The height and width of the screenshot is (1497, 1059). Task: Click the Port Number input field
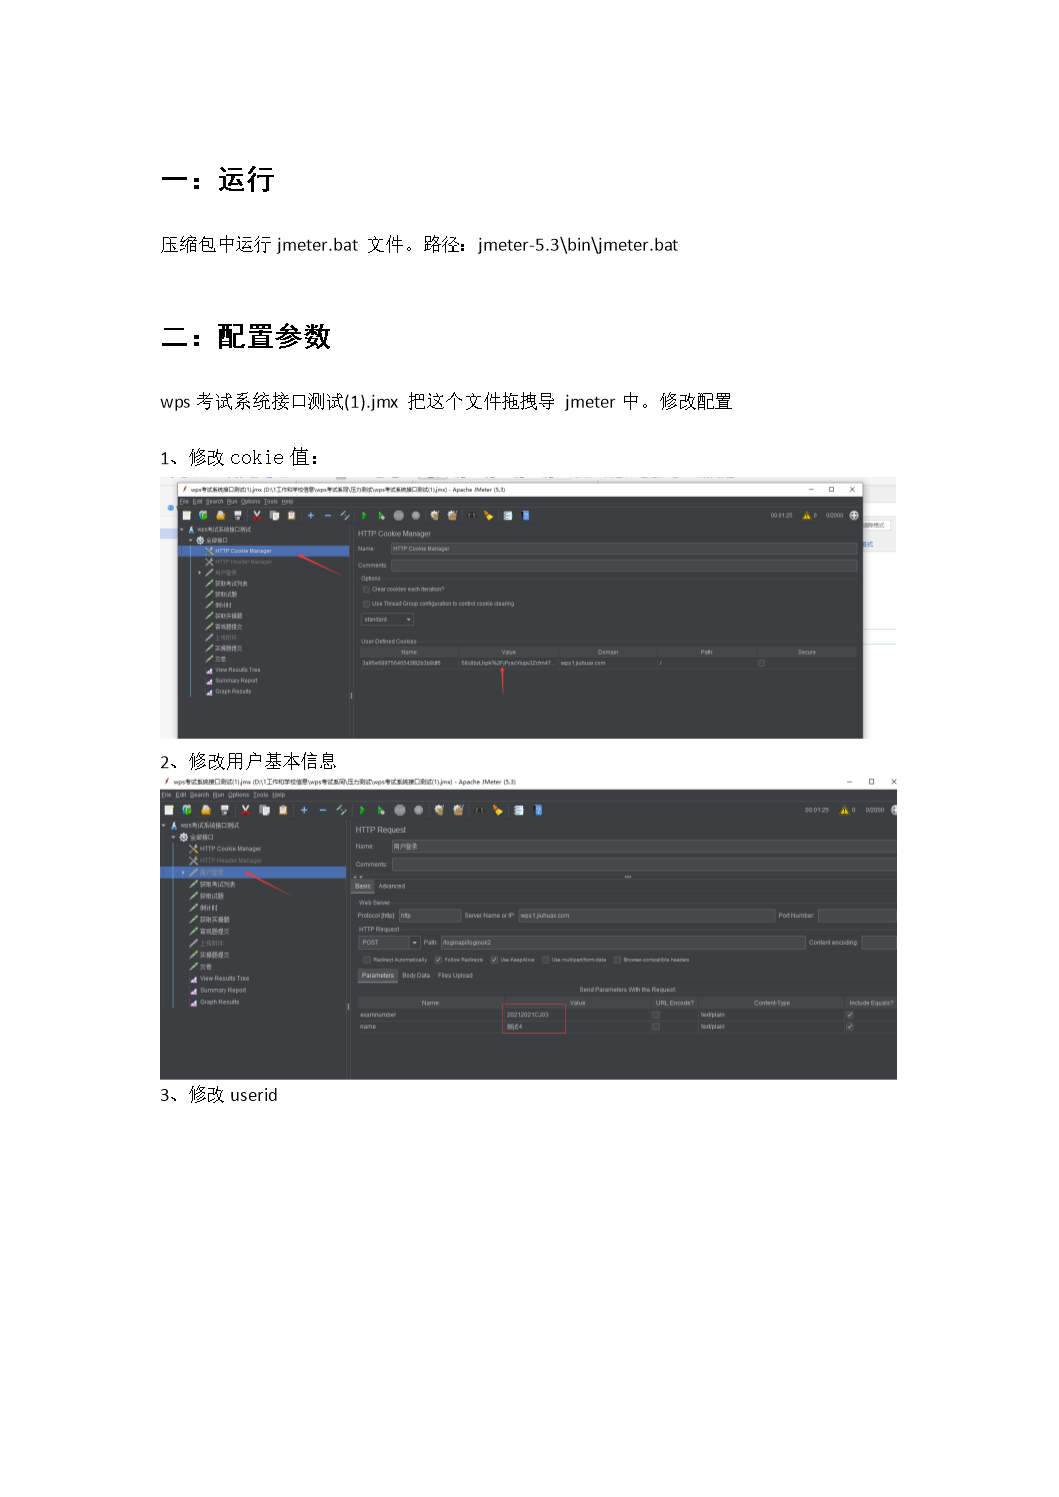[857, 915]
